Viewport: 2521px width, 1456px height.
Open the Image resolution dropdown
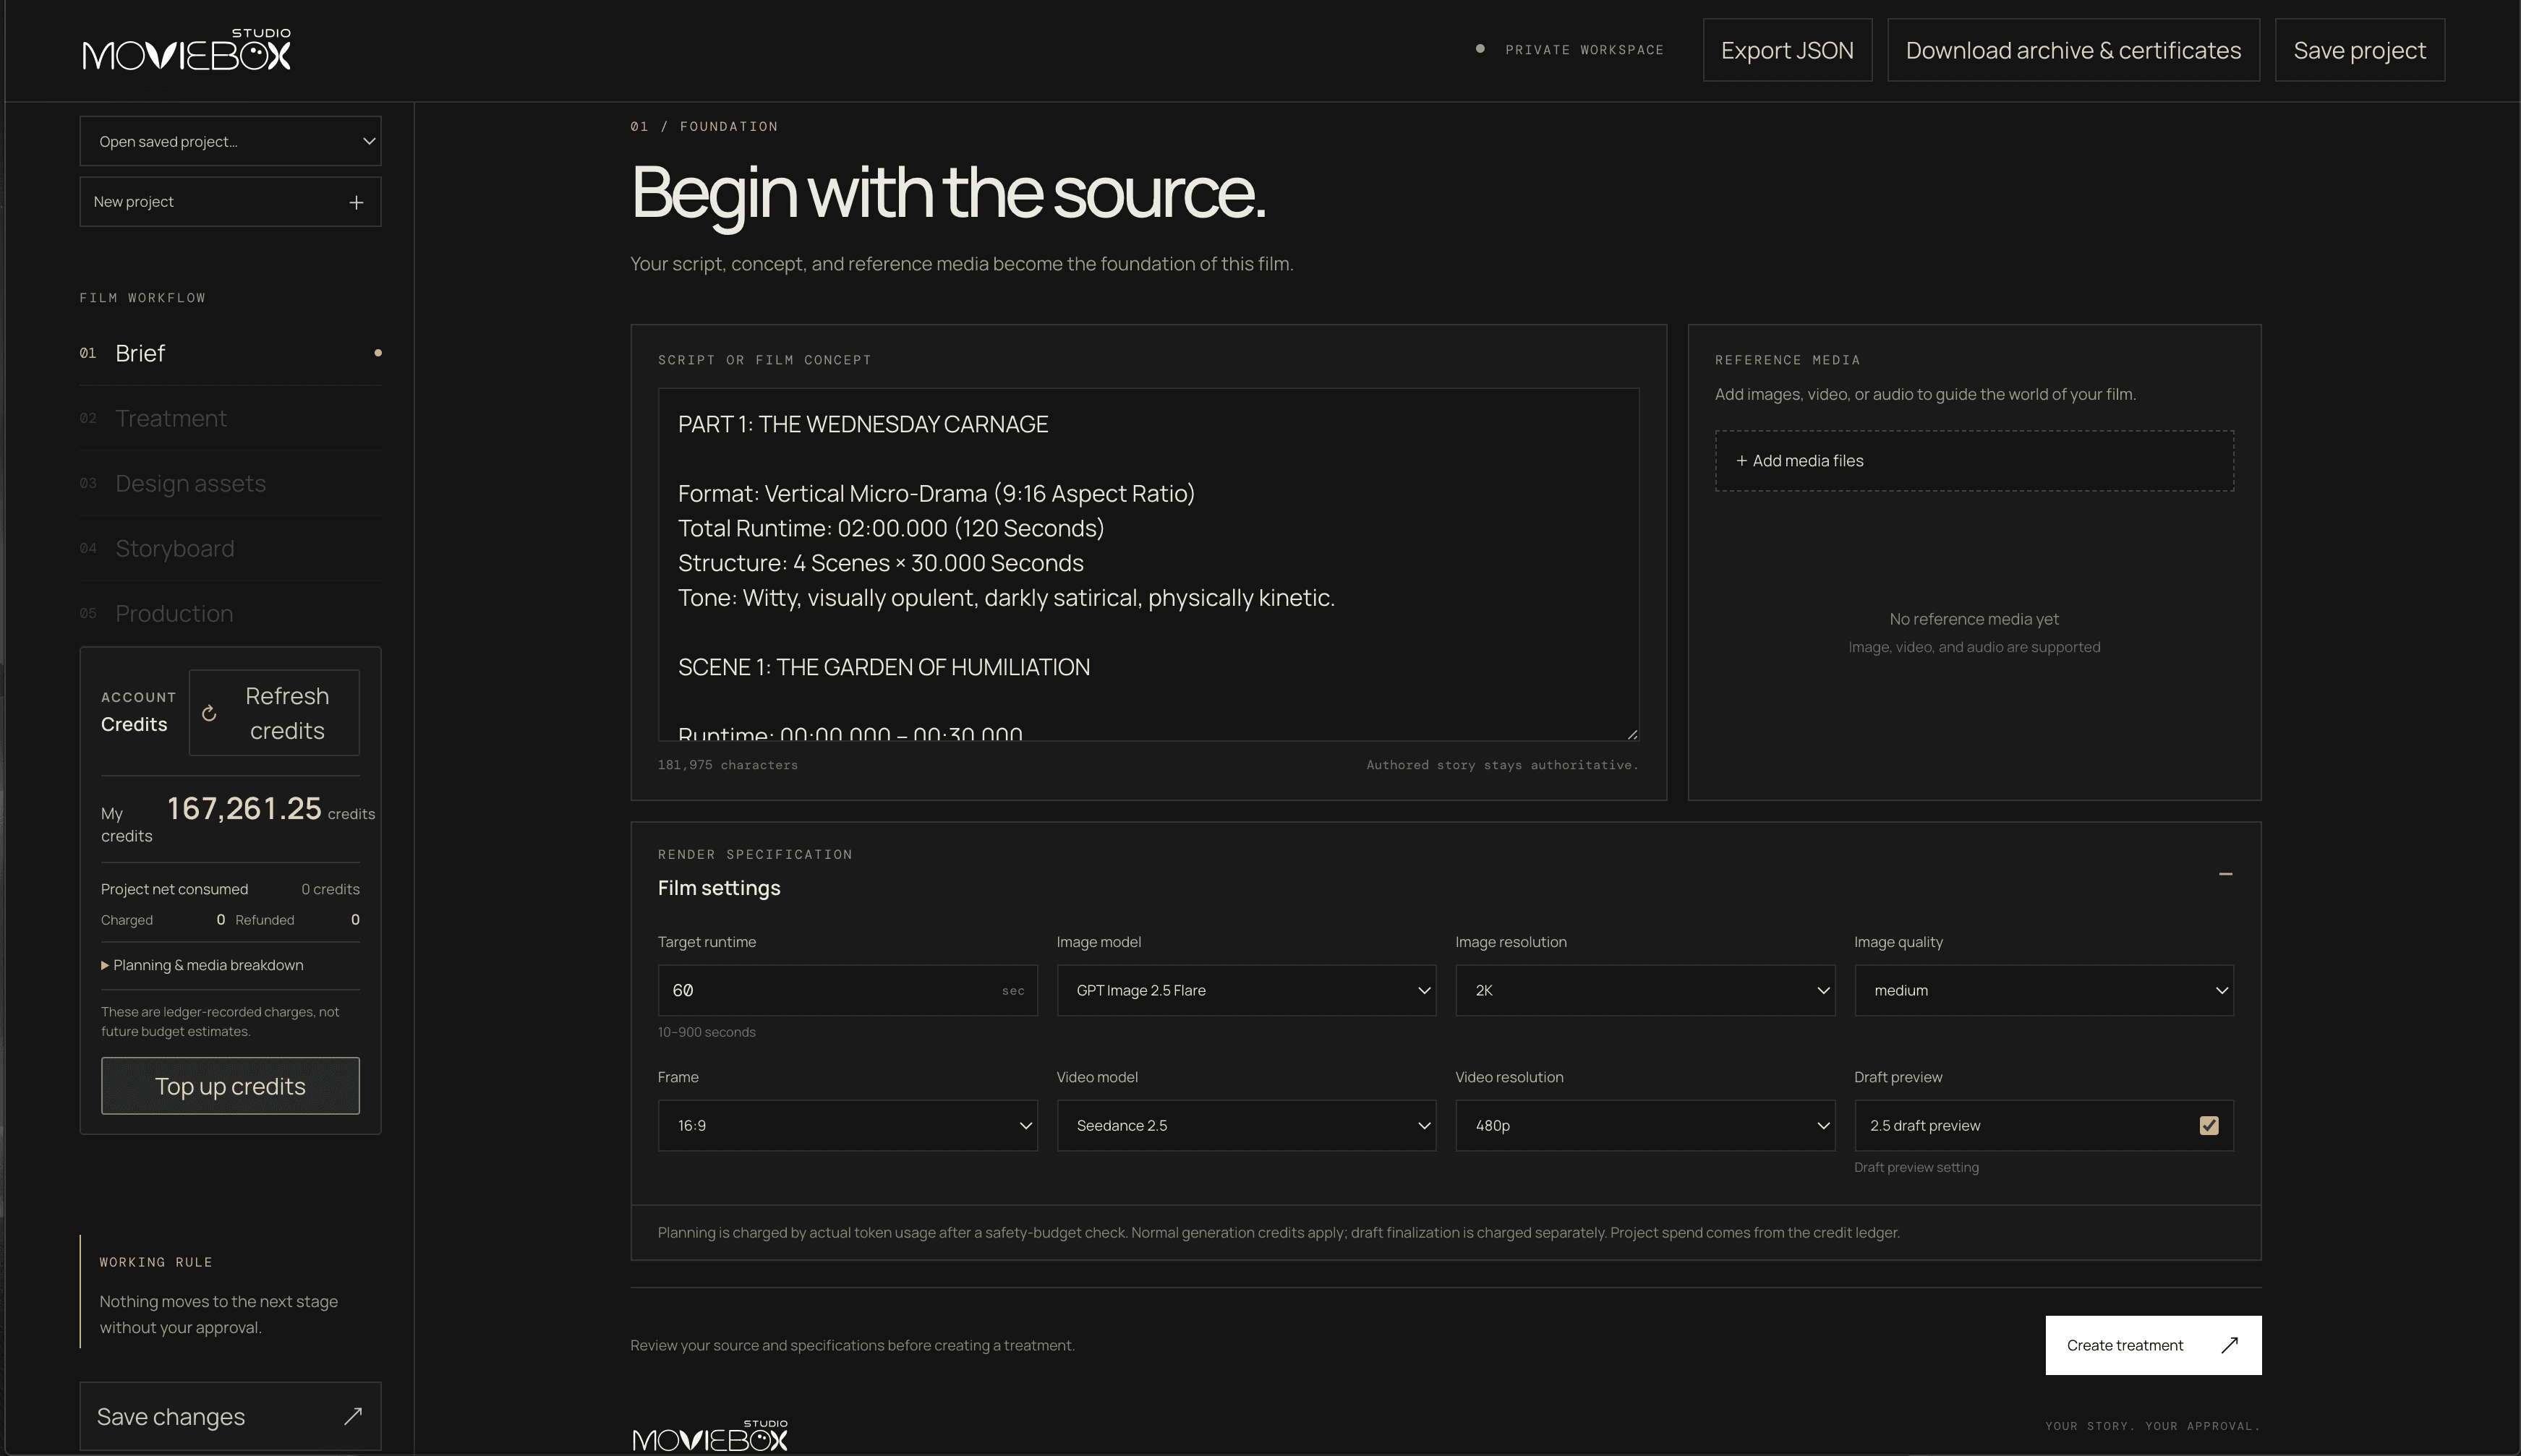coord(1645,990)
